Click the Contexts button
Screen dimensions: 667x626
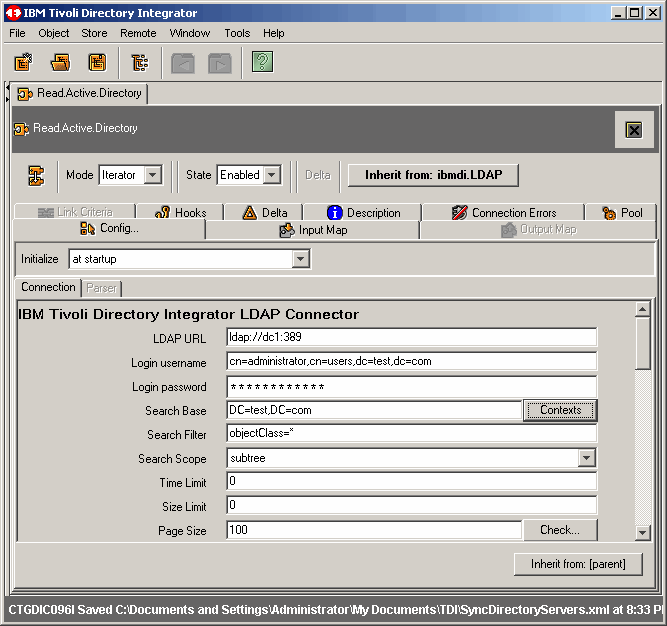[x=560, y=410]
